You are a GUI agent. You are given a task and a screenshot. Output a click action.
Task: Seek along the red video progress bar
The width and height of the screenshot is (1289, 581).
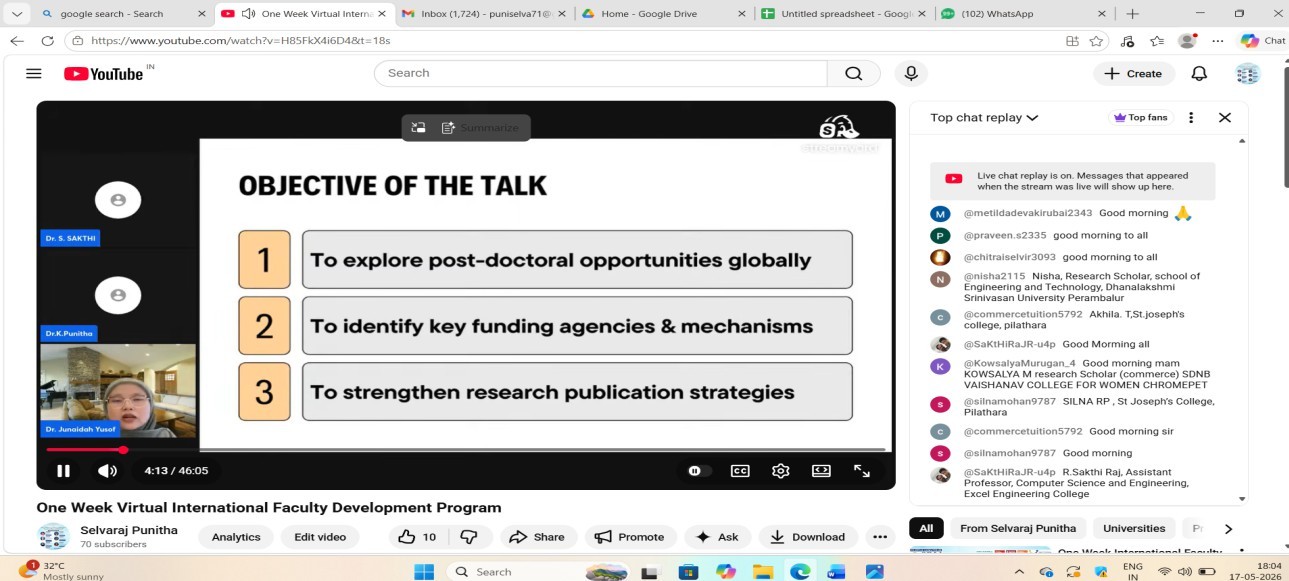click(466, 450)
